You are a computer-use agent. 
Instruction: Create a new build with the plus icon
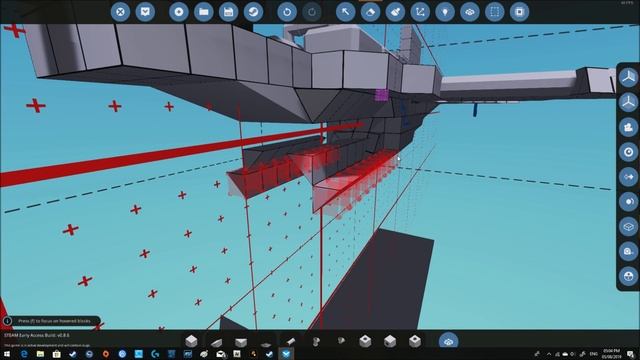coord(179,12)
